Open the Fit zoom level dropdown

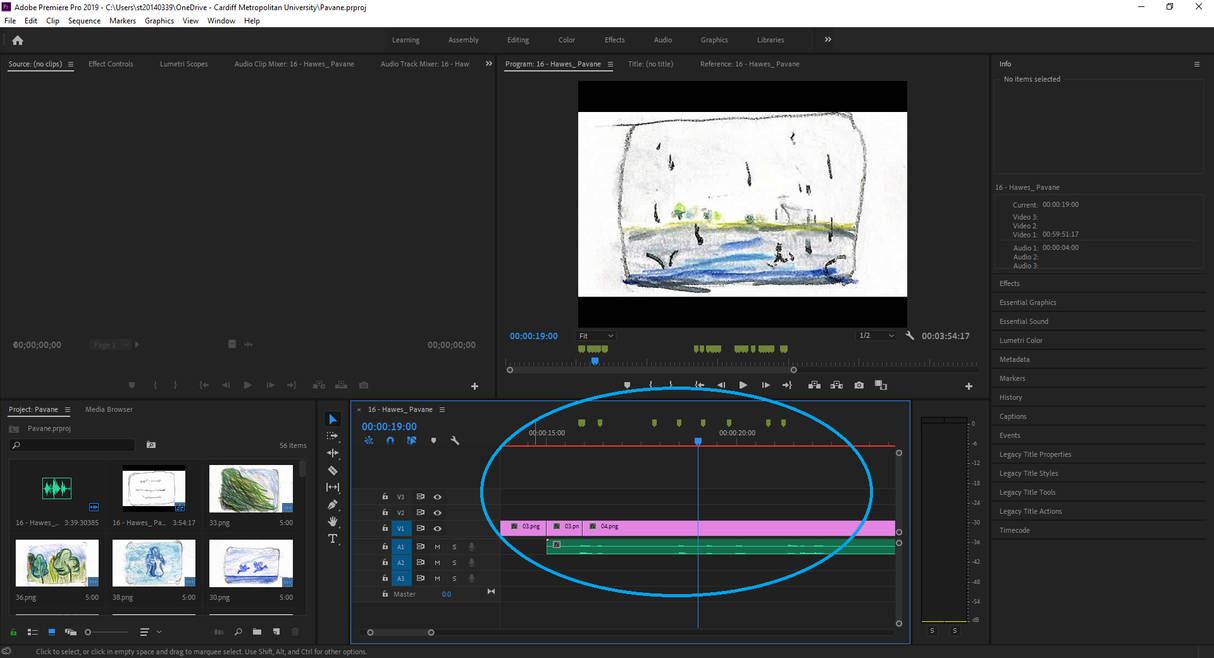(596, 336)
